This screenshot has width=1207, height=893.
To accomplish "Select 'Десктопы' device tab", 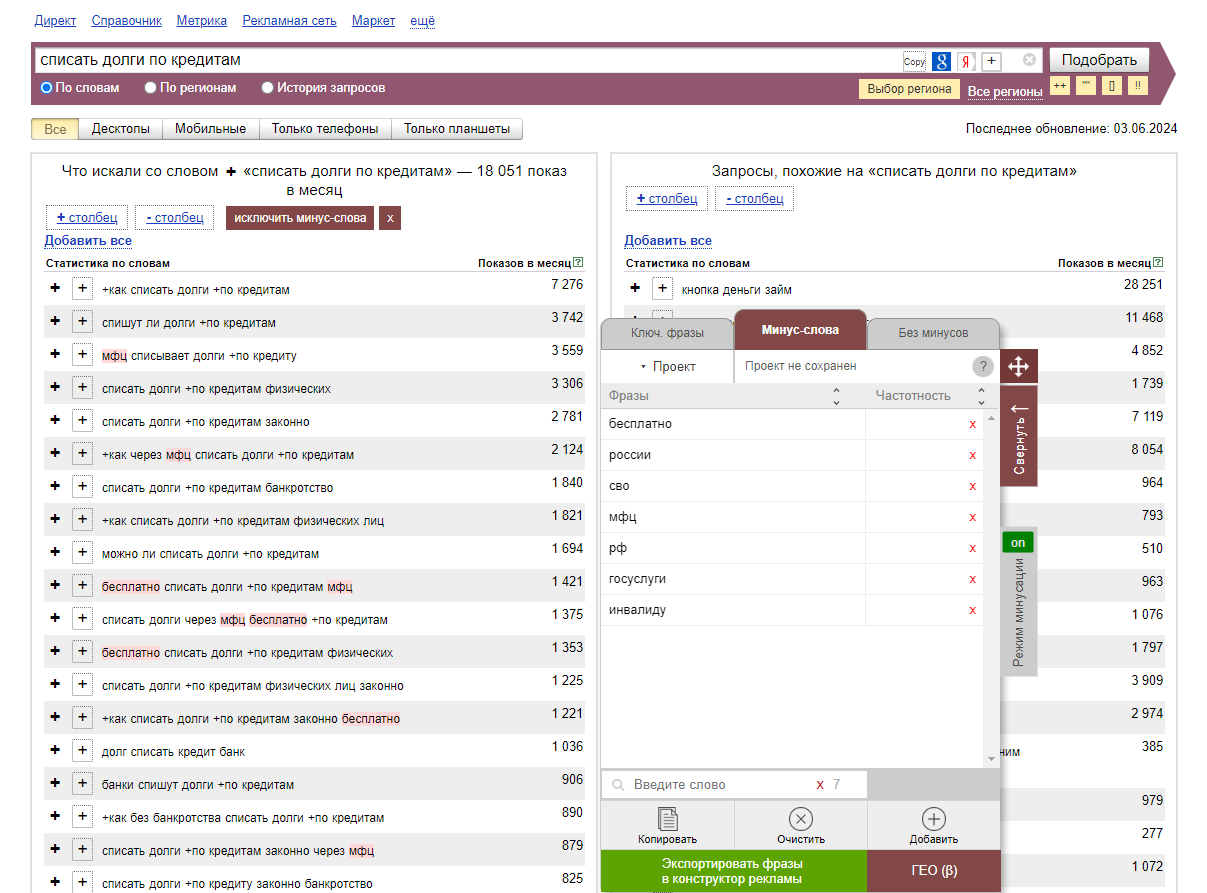I will click(x=121, y=129).
